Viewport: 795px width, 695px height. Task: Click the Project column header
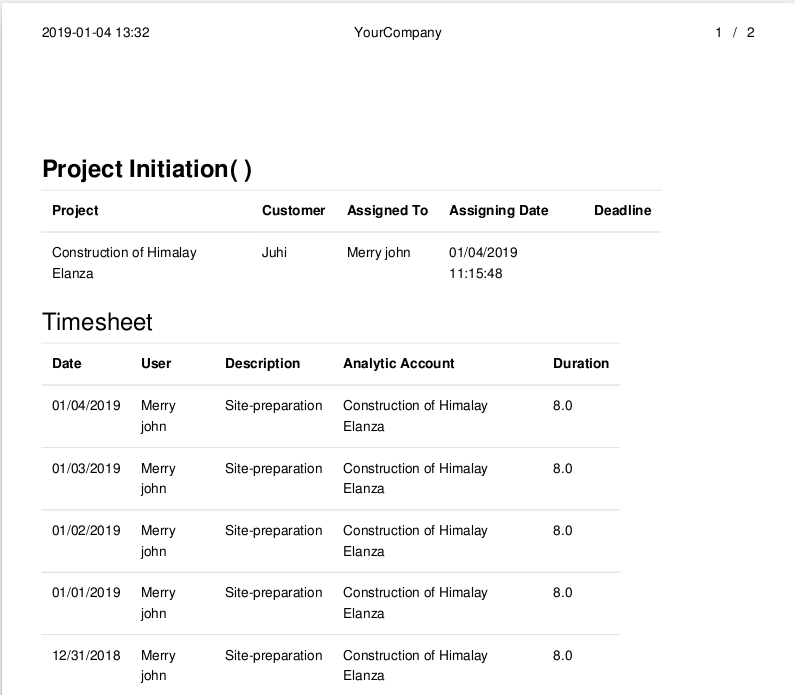[x=75, y=210]
